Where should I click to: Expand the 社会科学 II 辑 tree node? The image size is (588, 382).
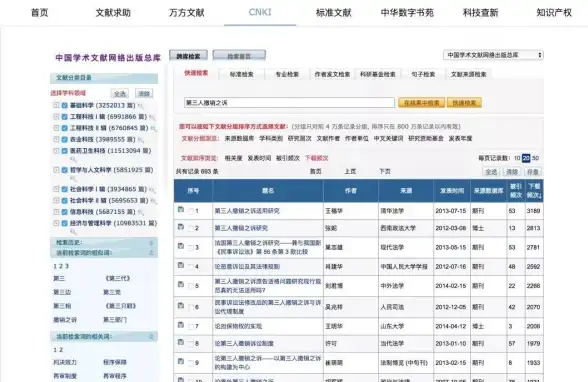point(56,200)
